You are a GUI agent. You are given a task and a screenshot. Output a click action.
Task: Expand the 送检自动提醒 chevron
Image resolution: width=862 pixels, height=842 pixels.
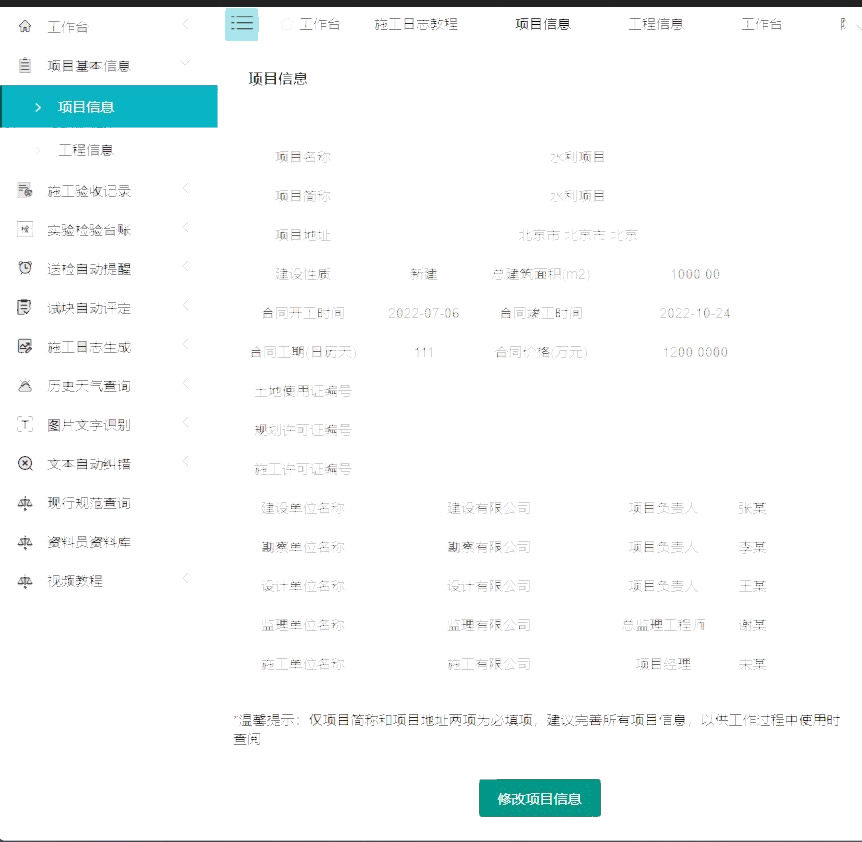pyautogui.click(x=185, y=266)
